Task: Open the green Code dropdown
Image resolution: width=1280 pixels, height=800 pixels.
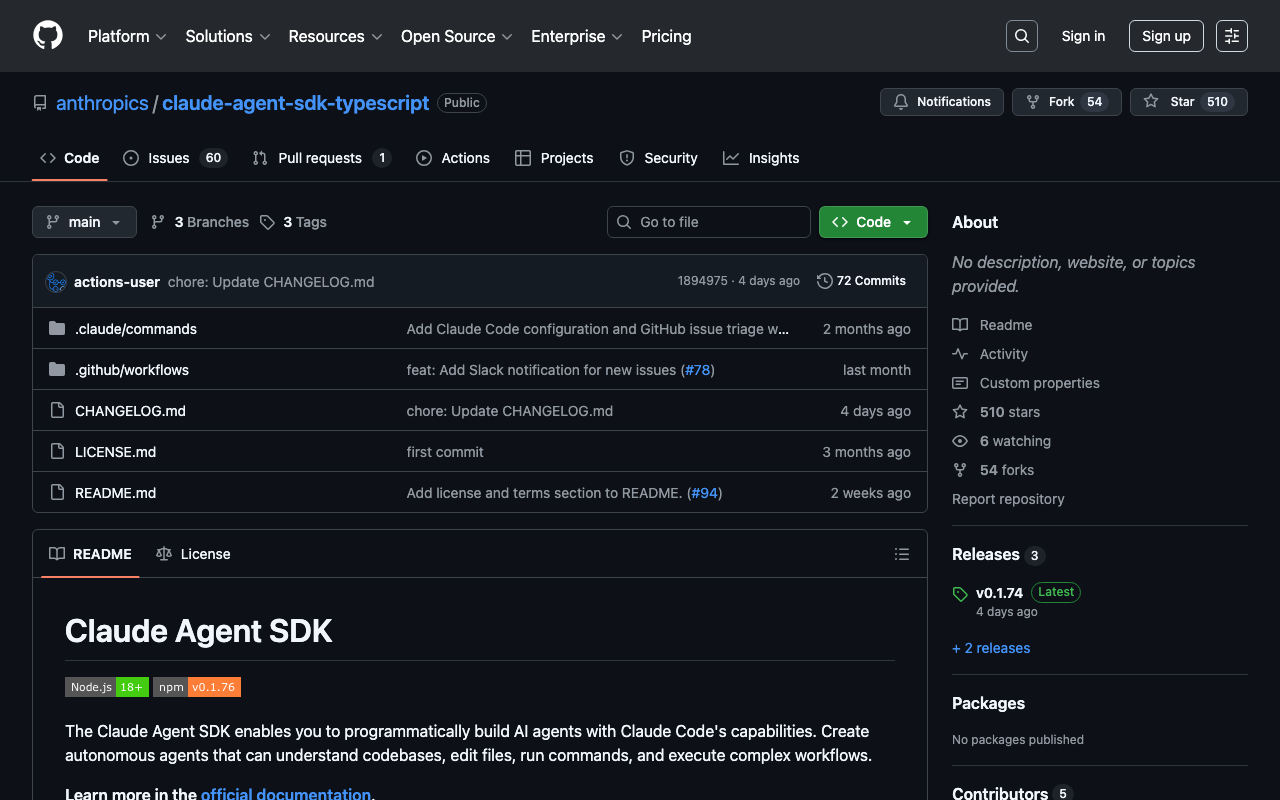Action: [873, 222]
